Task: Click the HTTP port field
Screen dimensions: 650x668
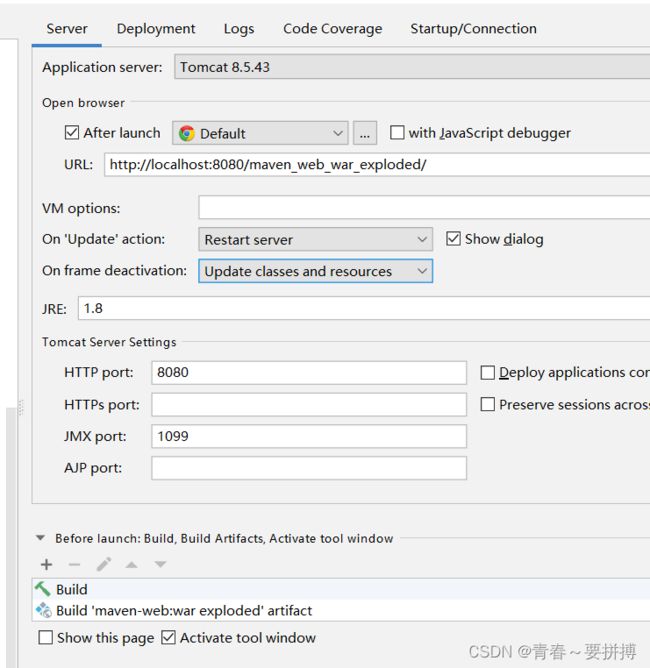Action: coord(309,372)
